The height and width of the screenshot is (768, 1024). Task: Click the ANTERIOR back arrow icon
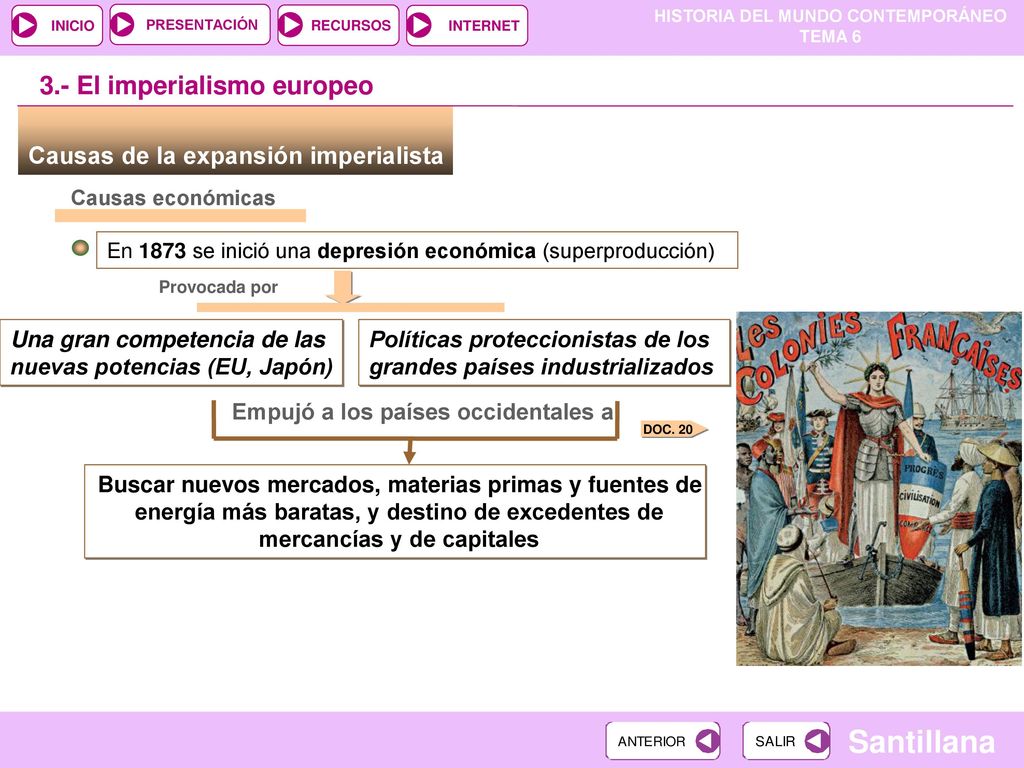707,741
